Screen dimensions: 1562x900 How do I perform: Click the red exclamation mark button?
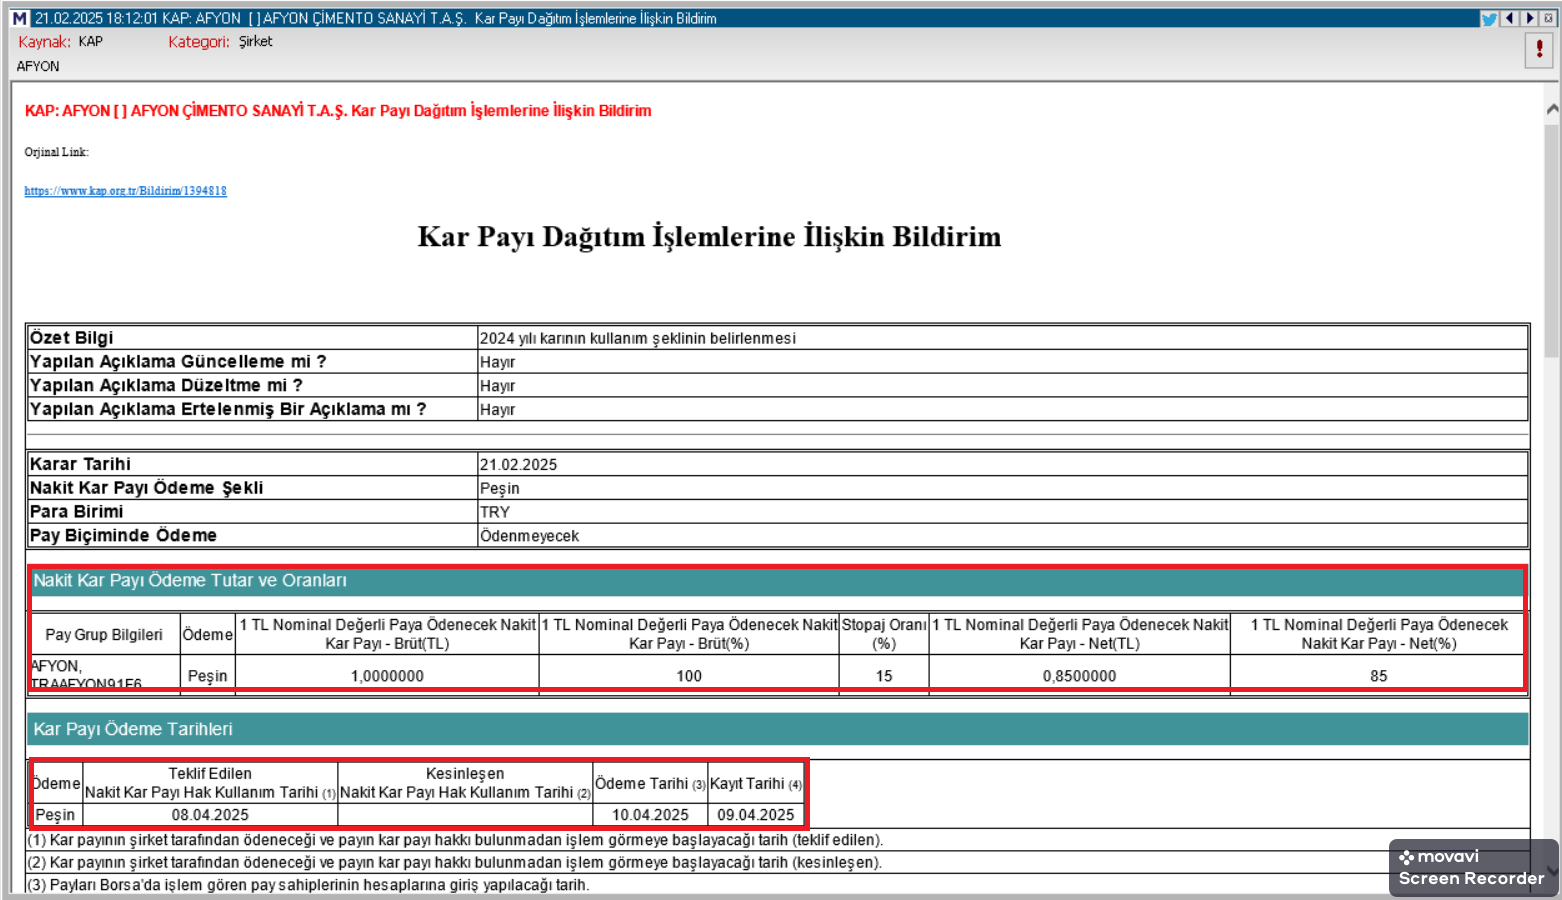point(1538,49)
